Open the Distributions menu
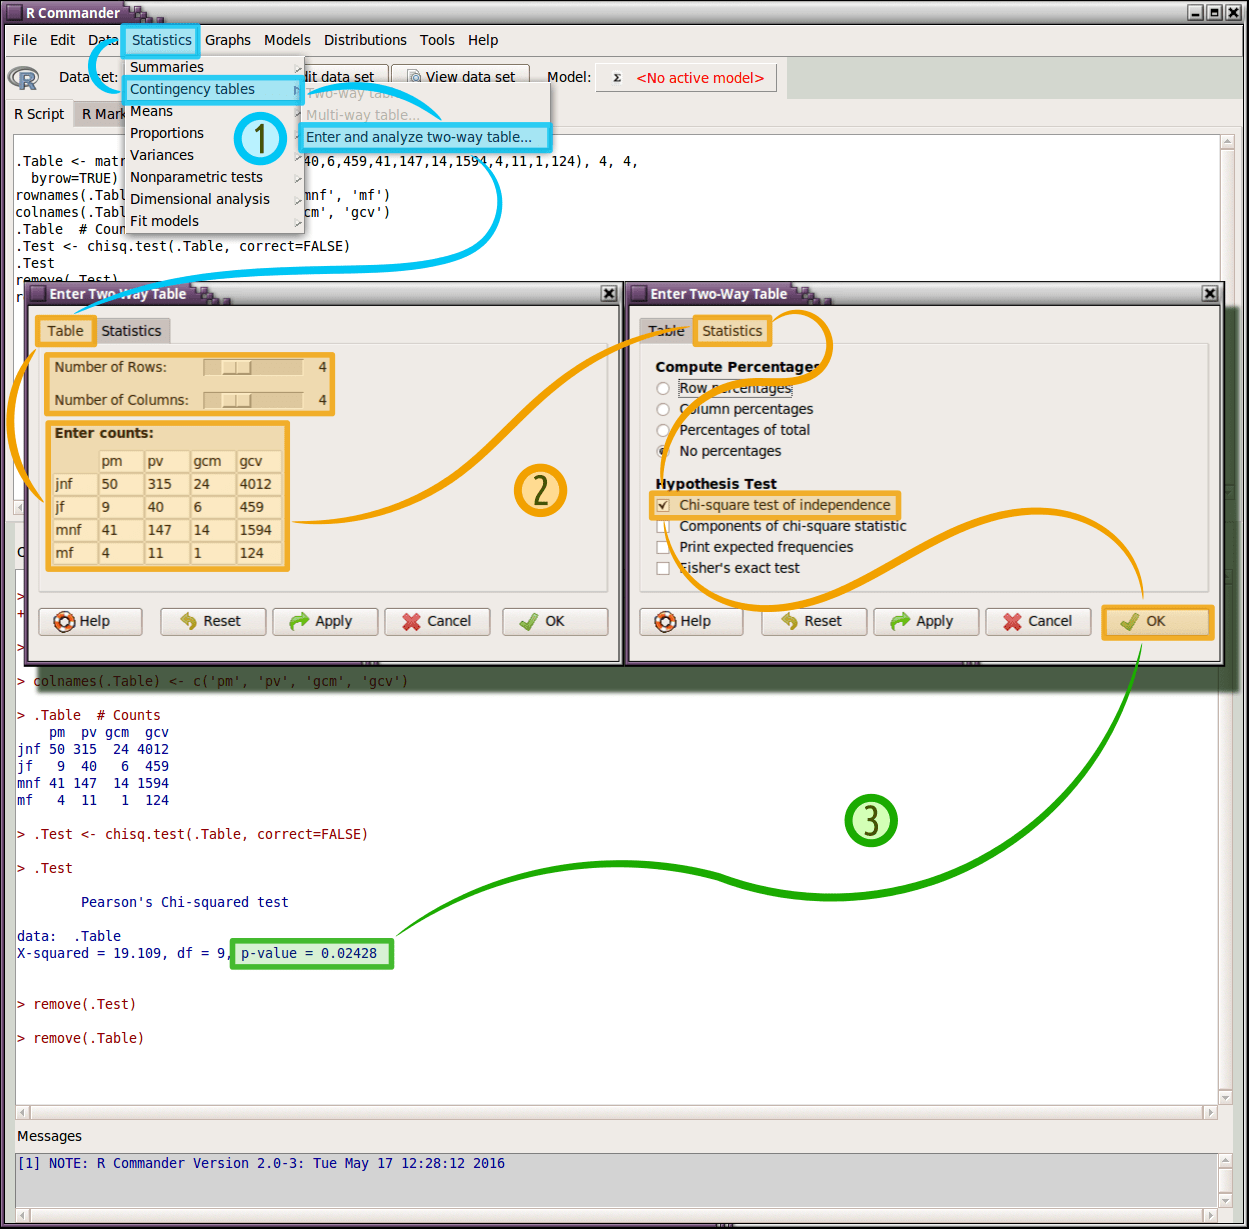 [365, 40]
